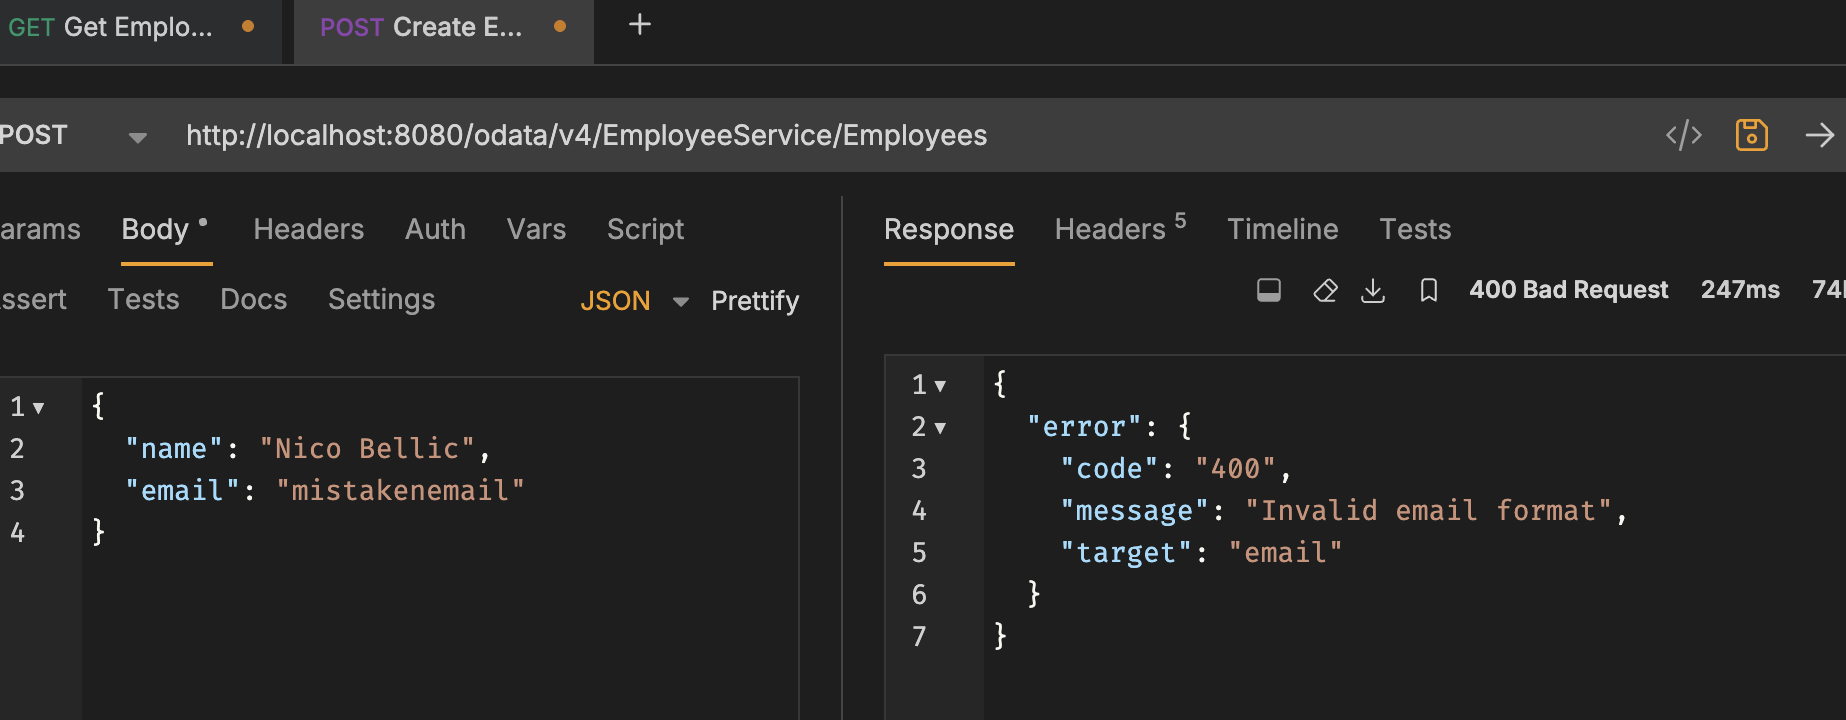Open the Vars tab
Screen dimensions: 1846x720
(x=536, y=229)
